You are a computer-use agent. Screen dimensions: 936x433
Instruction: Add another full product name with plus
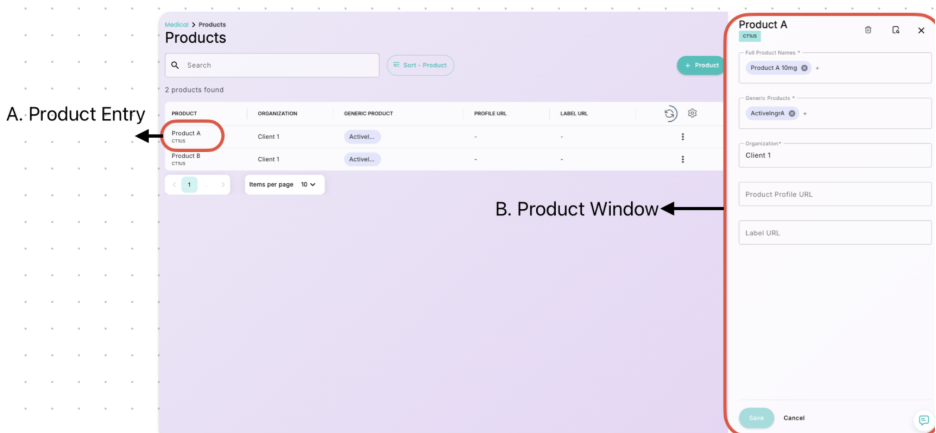click(x=817, y=68)
